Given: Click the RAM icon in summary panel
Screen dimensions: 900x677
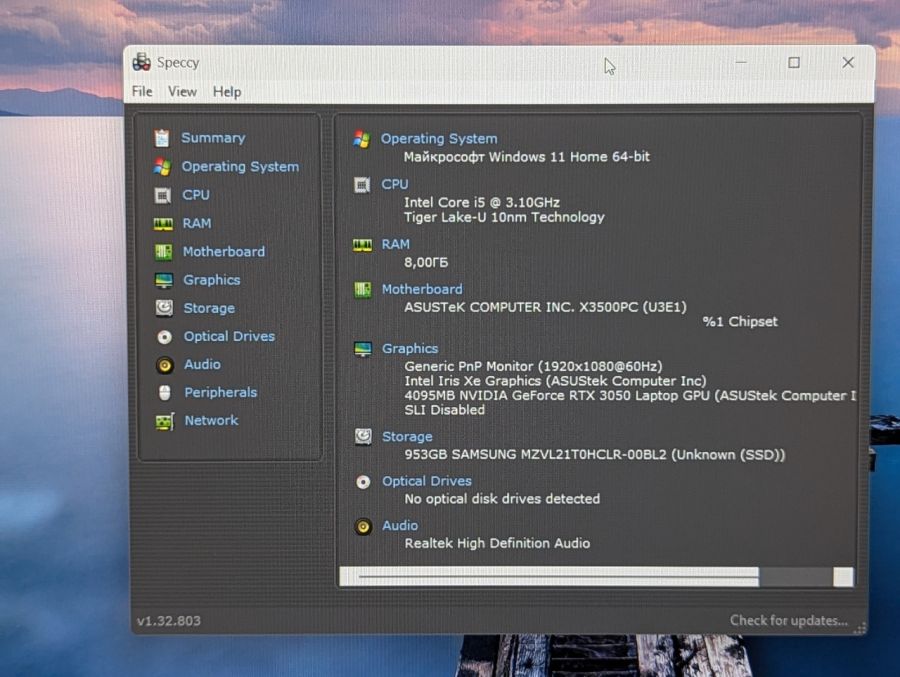Looking at the screenshot, I should pyautogui.click(x=362, y=246).
